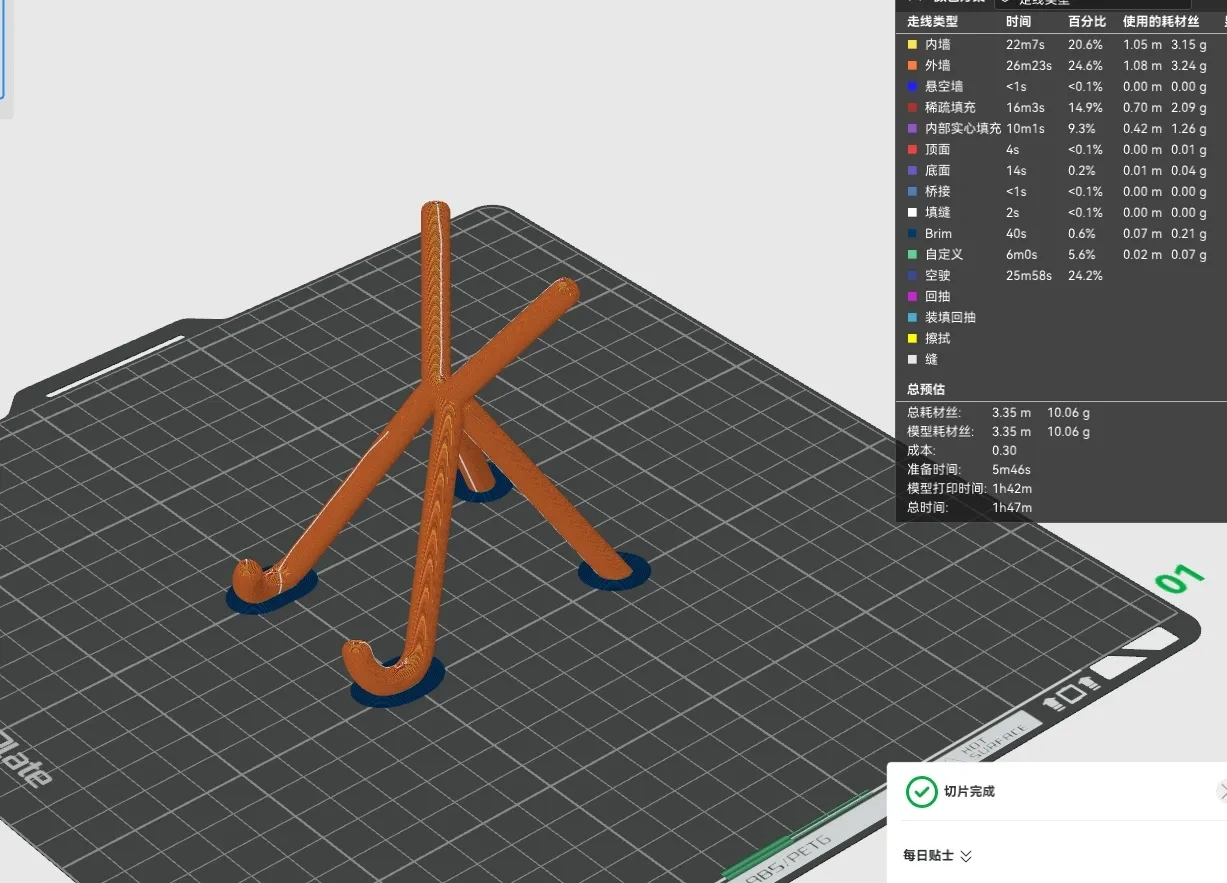The height and width of the screenshot is (883, 1227).
Task: Click the 百分比 column header
Action: point(1087,21)
